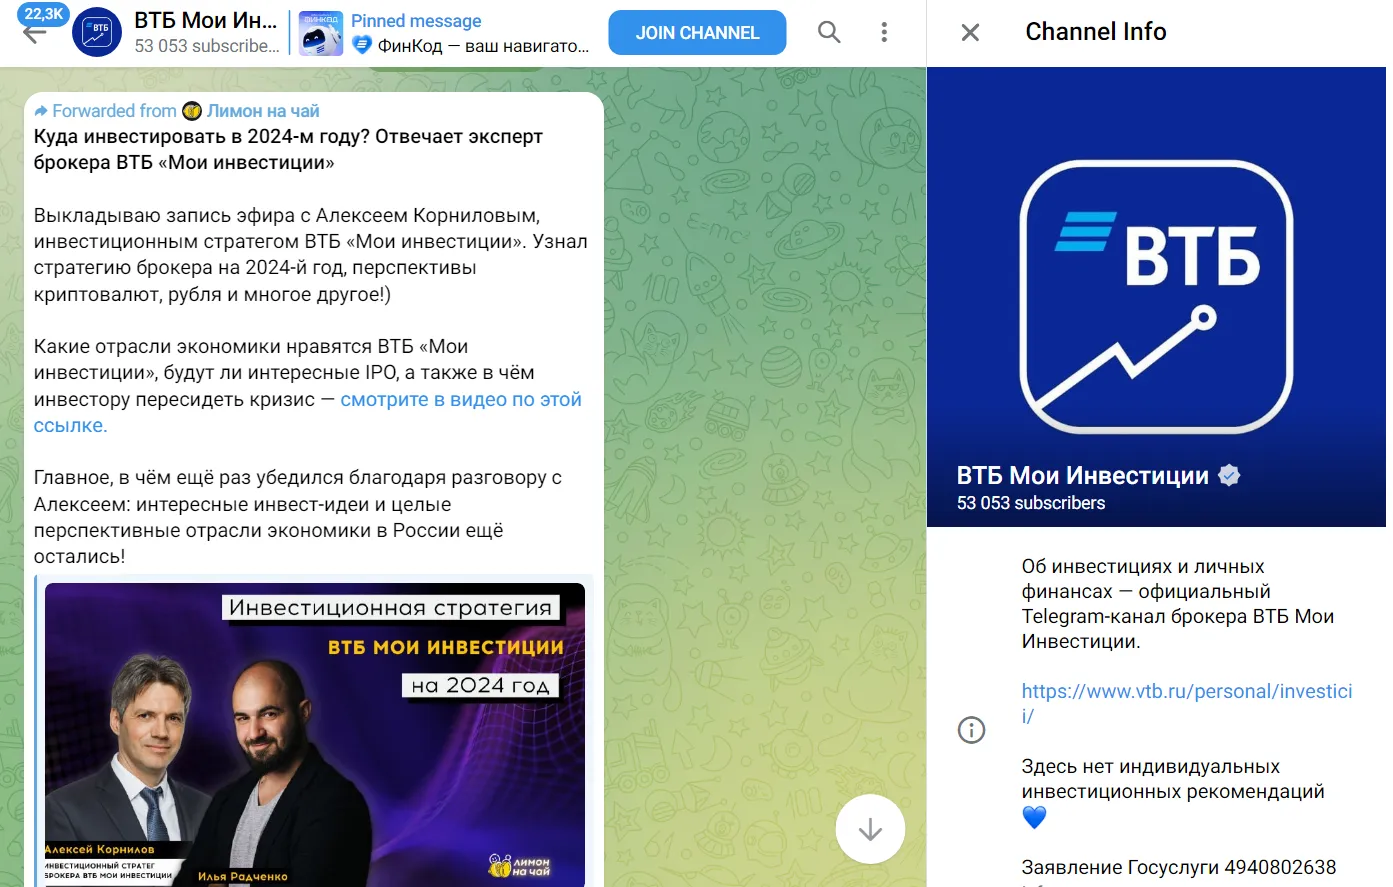
Task: Click the verified badge next to channel name
Action: click(x=1229, y=475)
